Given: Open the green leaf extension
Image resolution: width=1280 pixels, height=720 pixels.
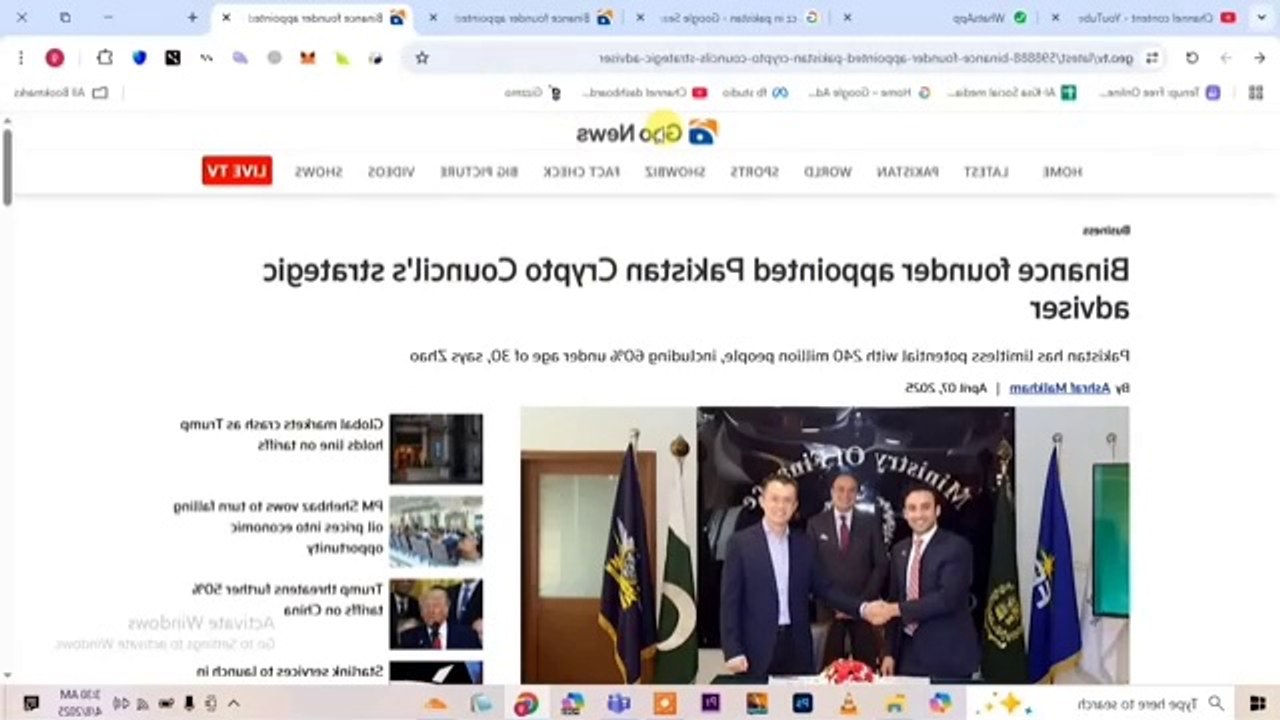Looking at the screenshot, I should click(x=342, y=58).
